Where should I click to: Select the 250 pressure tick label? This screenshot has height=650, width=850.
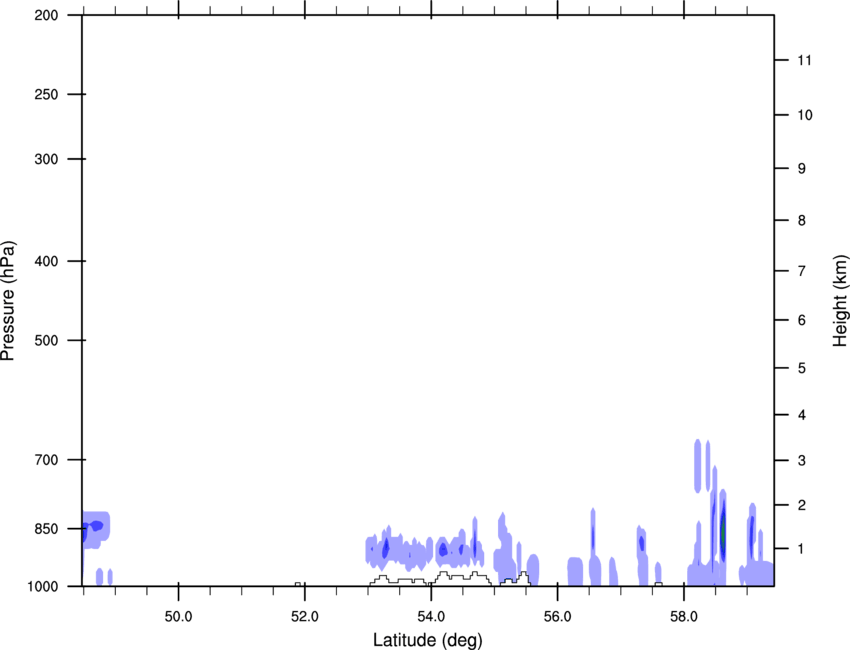click(46, 94)
